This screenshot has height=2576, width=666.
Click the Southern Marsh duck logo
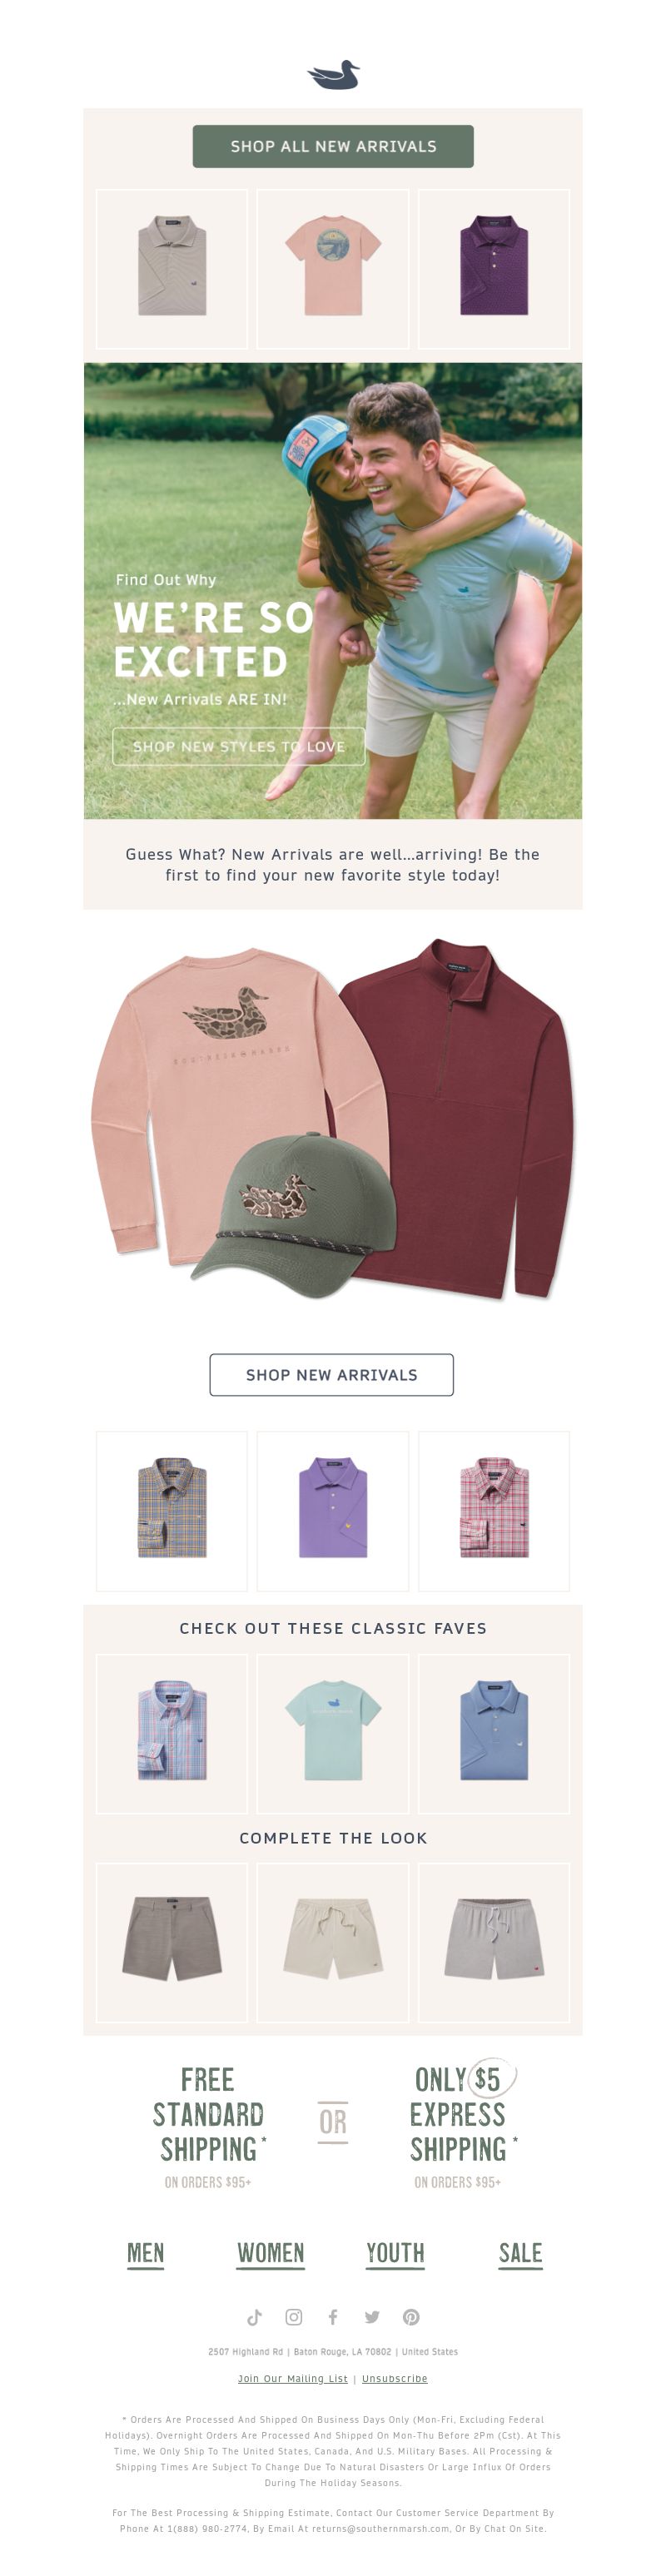coord(333,75)
